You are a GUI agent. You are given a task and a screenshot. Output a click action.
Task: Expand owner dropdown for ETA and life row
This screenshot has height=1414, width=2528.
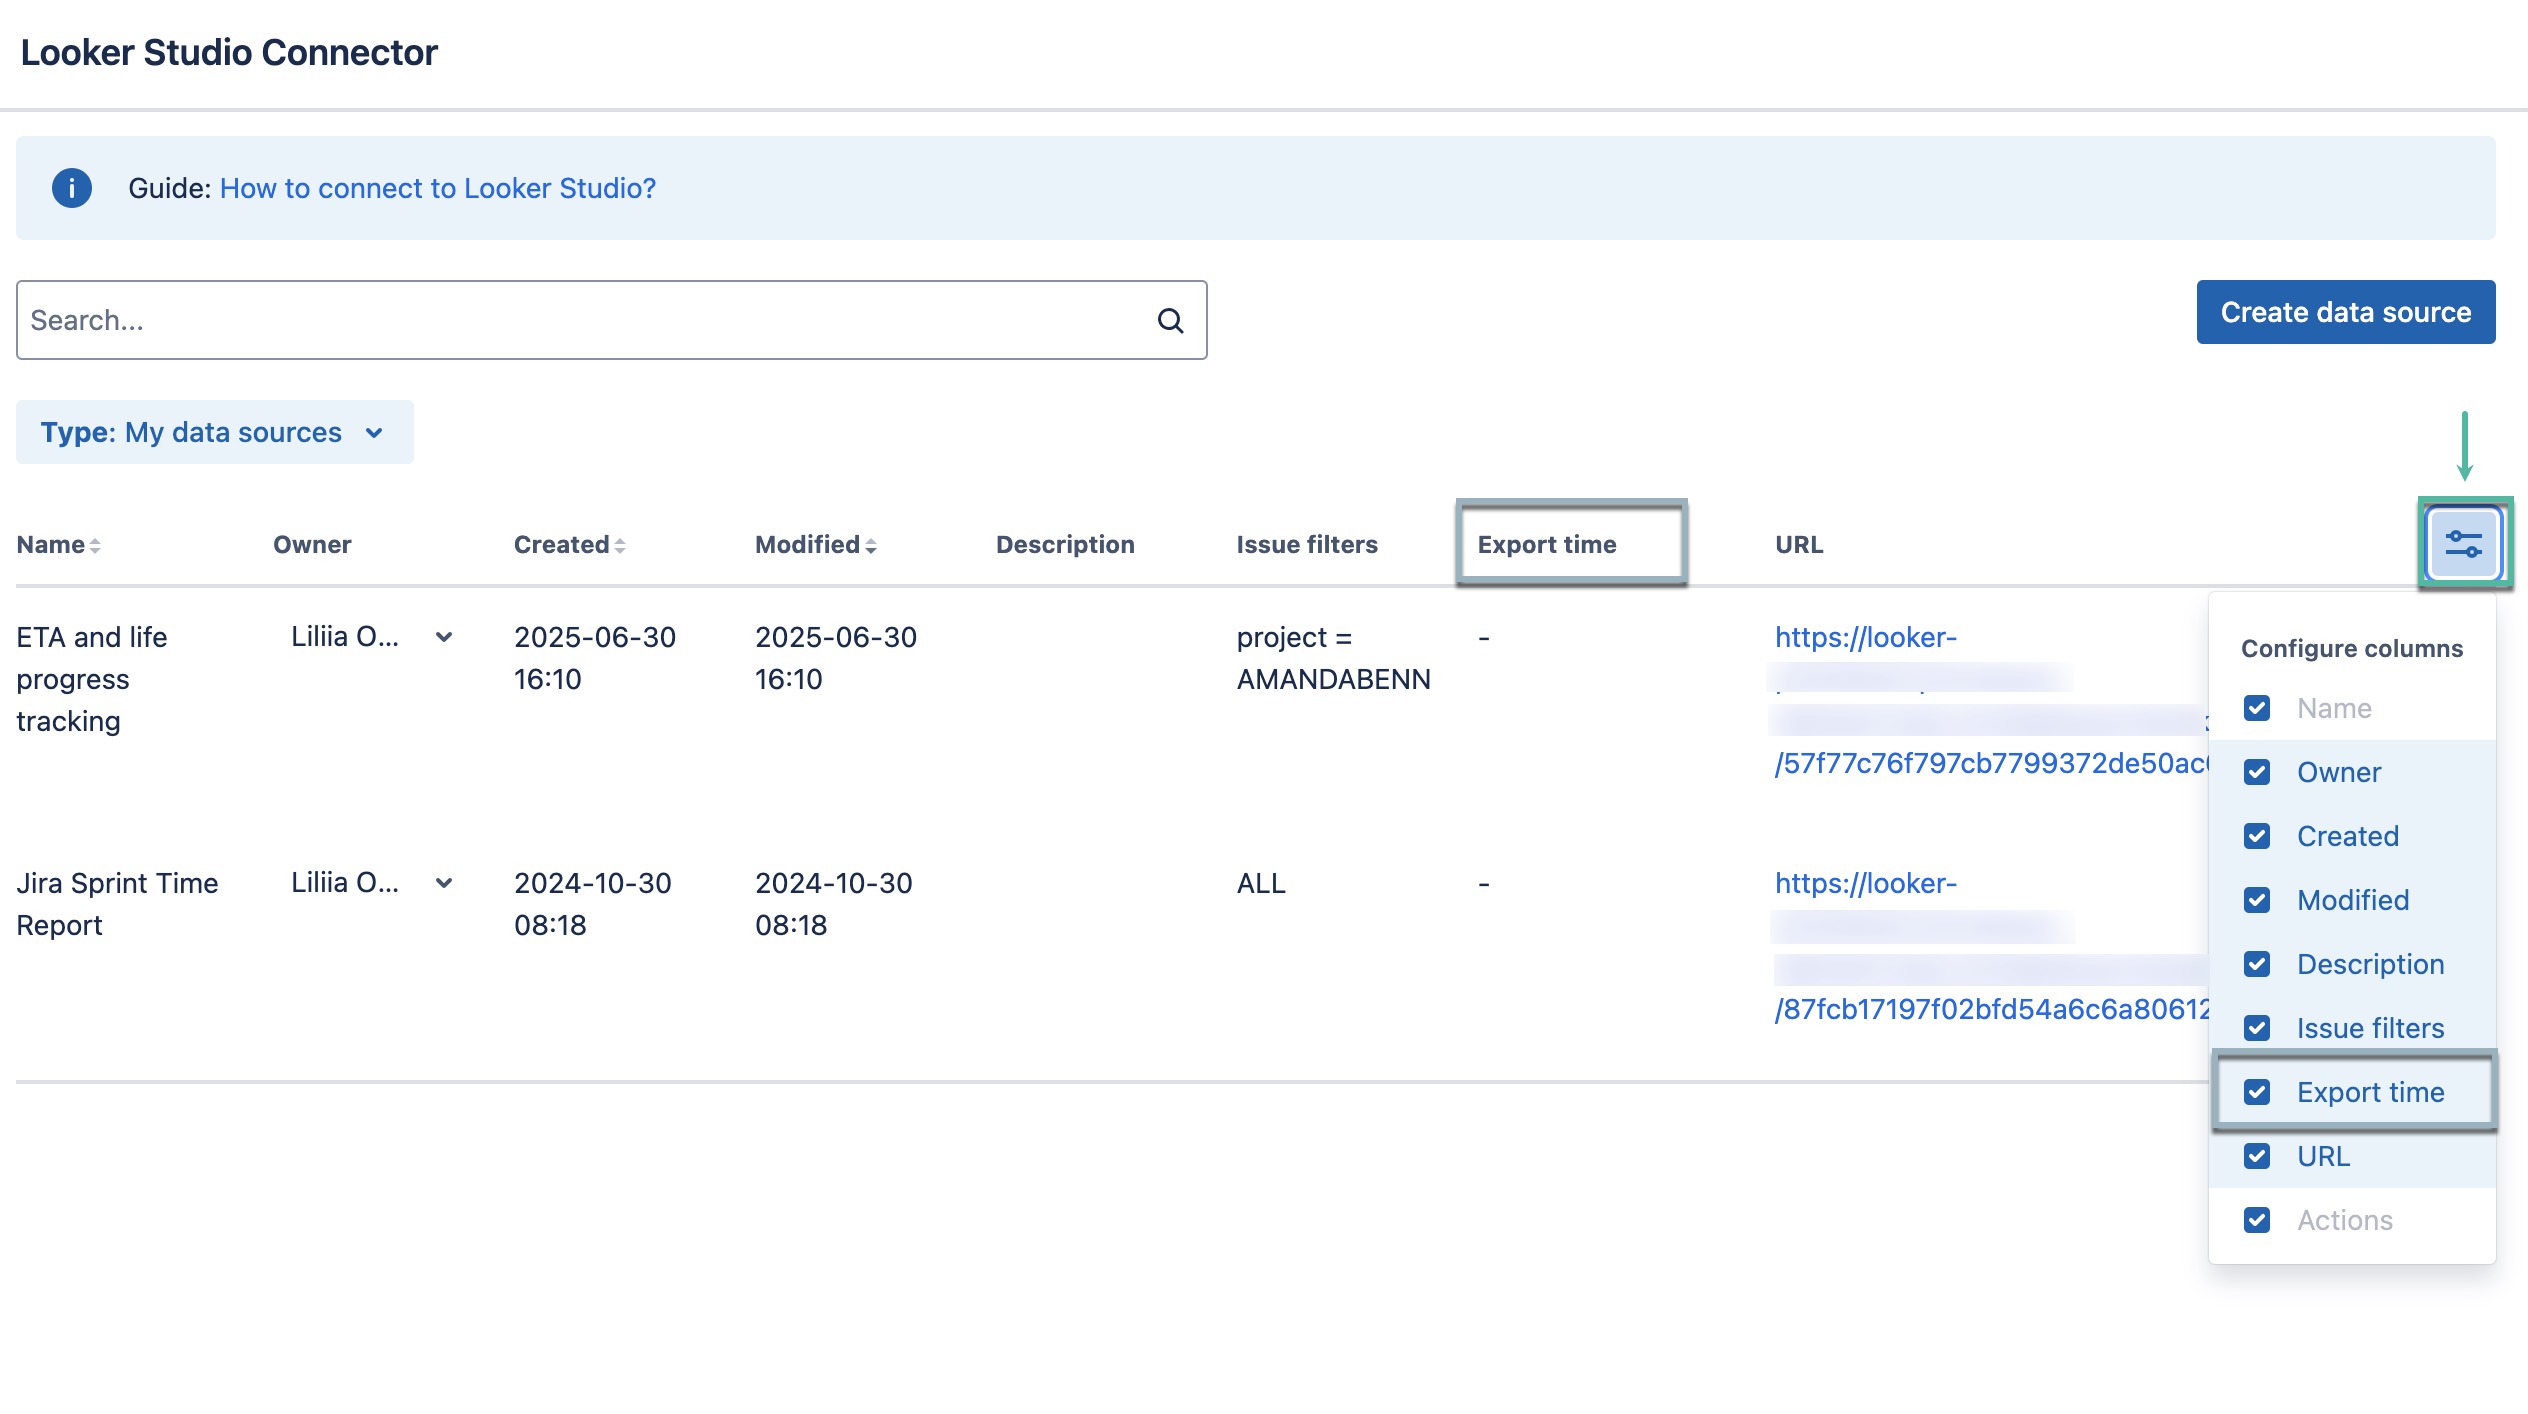click(444, 637)
